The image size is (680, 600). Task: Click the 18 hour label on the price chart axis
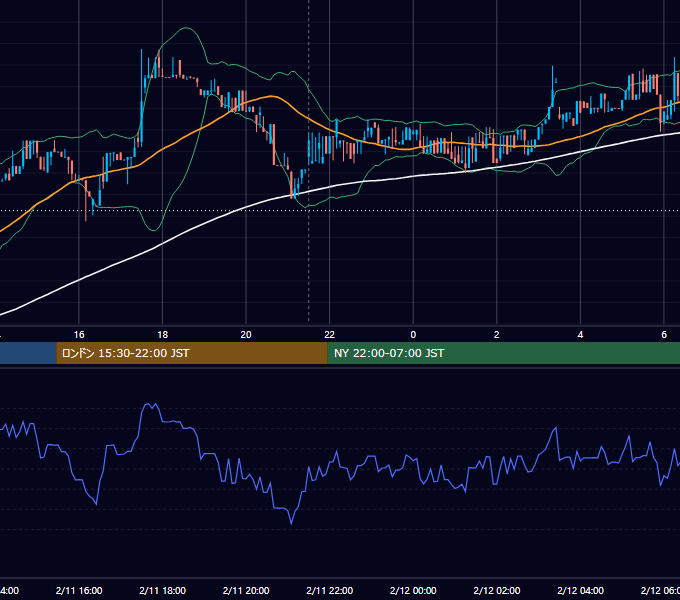(163, 335)
